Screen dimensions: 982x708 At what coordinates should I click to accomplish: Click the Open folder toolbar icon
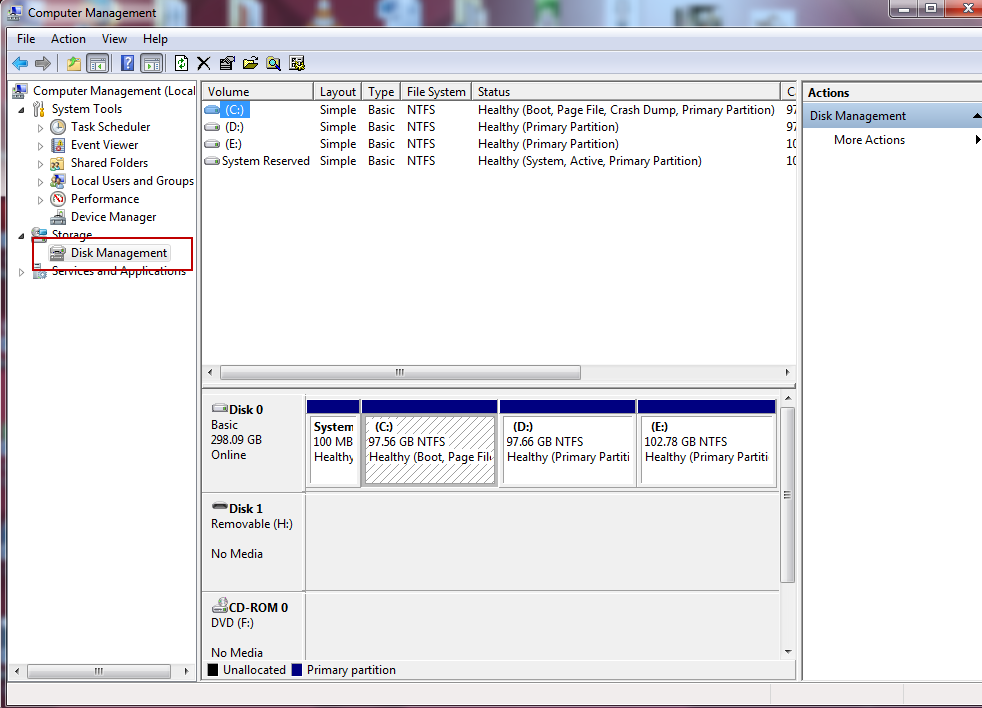click(x=249, y=62)
